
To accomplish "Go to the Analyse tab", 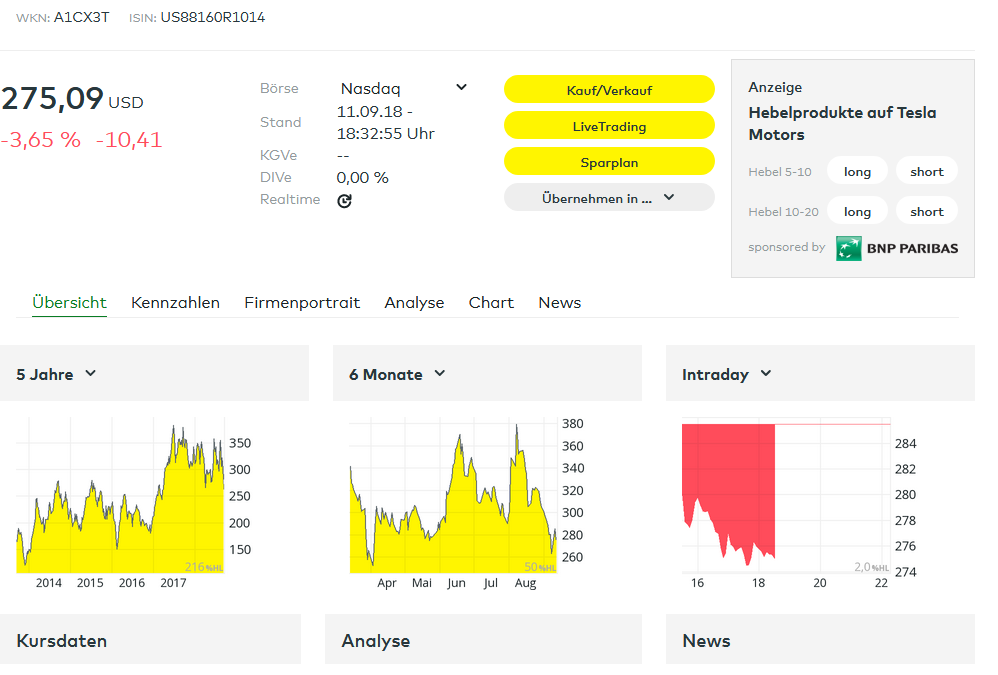I will pos(414,303).
